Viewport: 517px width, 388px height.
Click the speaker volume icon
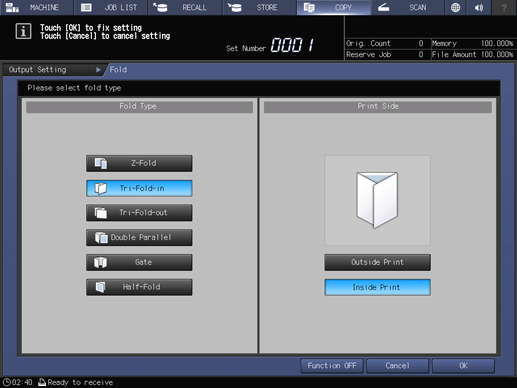[479, 7]
